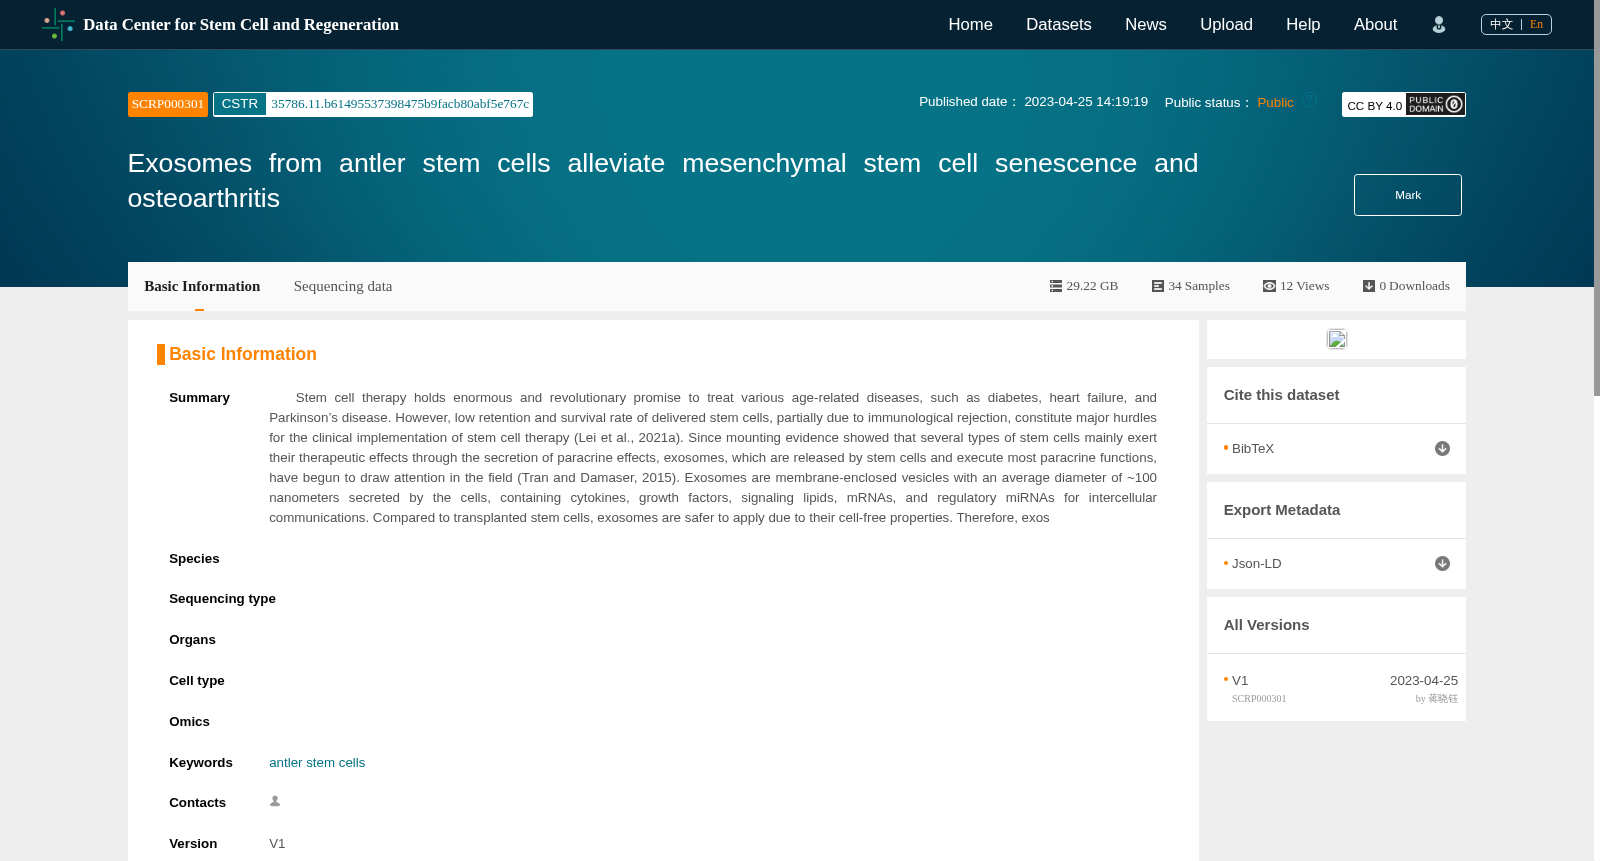Expand the BibTeX citation arrow

1442,449
